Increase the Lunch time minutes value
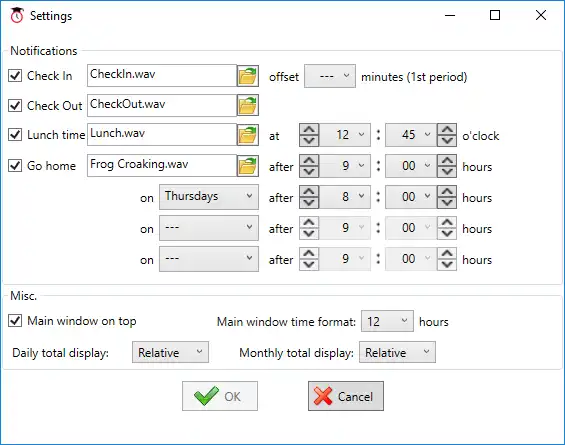 click(x=447, y=129)
